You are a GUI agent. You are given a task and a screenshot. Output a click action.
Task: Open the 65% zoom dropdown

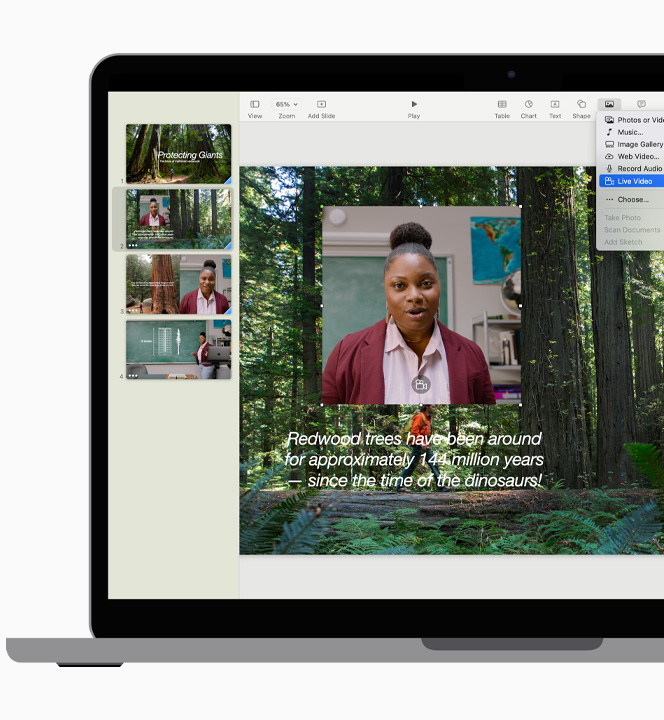(x=287, y=104)
